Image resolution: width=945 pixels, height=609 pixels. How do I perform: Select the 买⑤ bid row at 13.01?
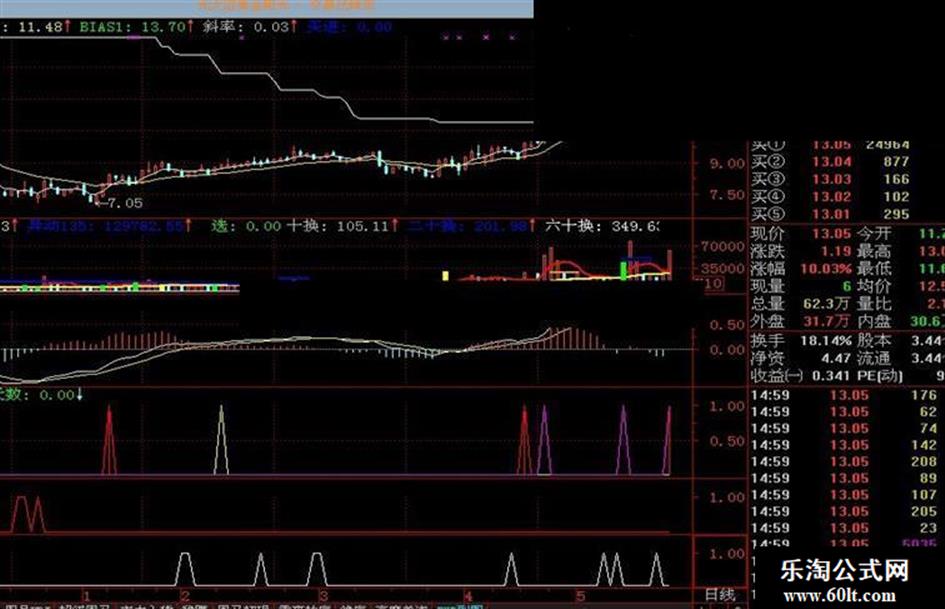(x=830, y=214)
